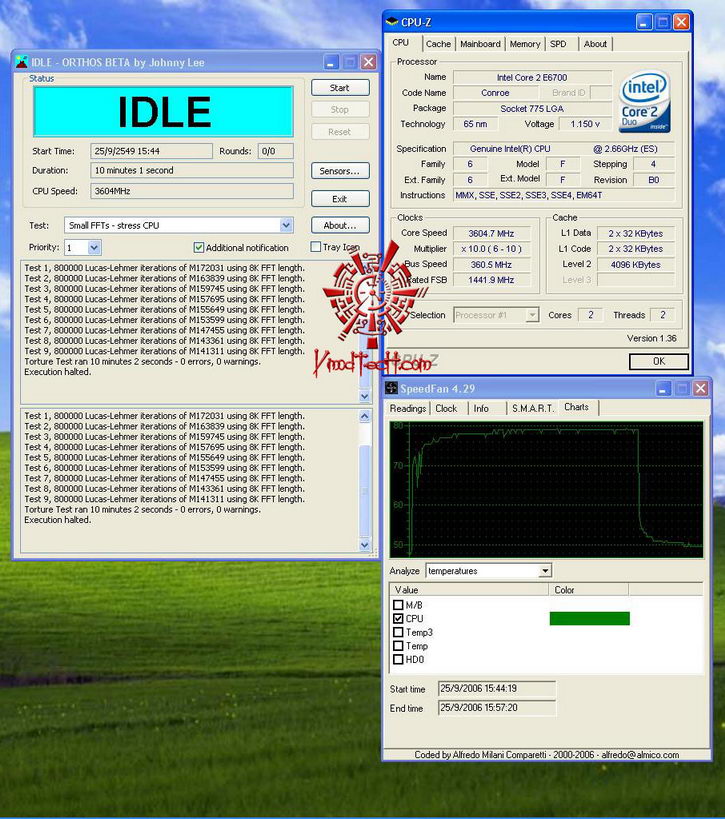Switch to the Cache tab in CPU-Z
The image size is (725, 819).
pyautogui.click(x=438, y=44)
